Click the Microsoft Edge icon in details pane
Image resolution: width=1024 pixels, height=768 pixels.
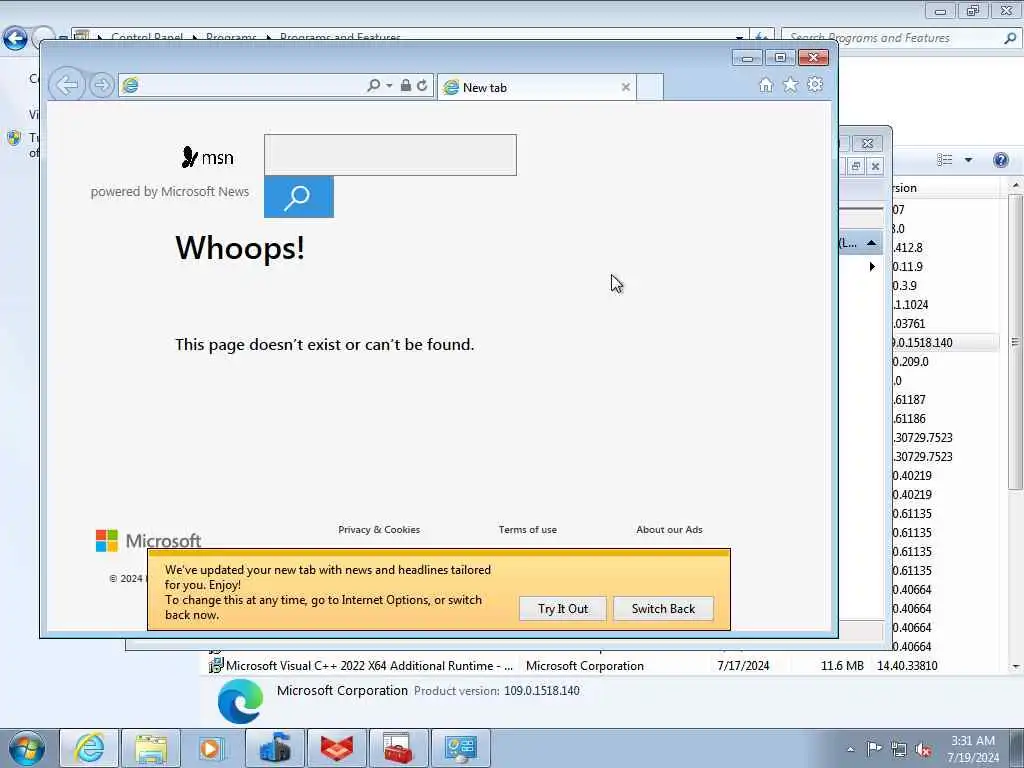point(240,701)
